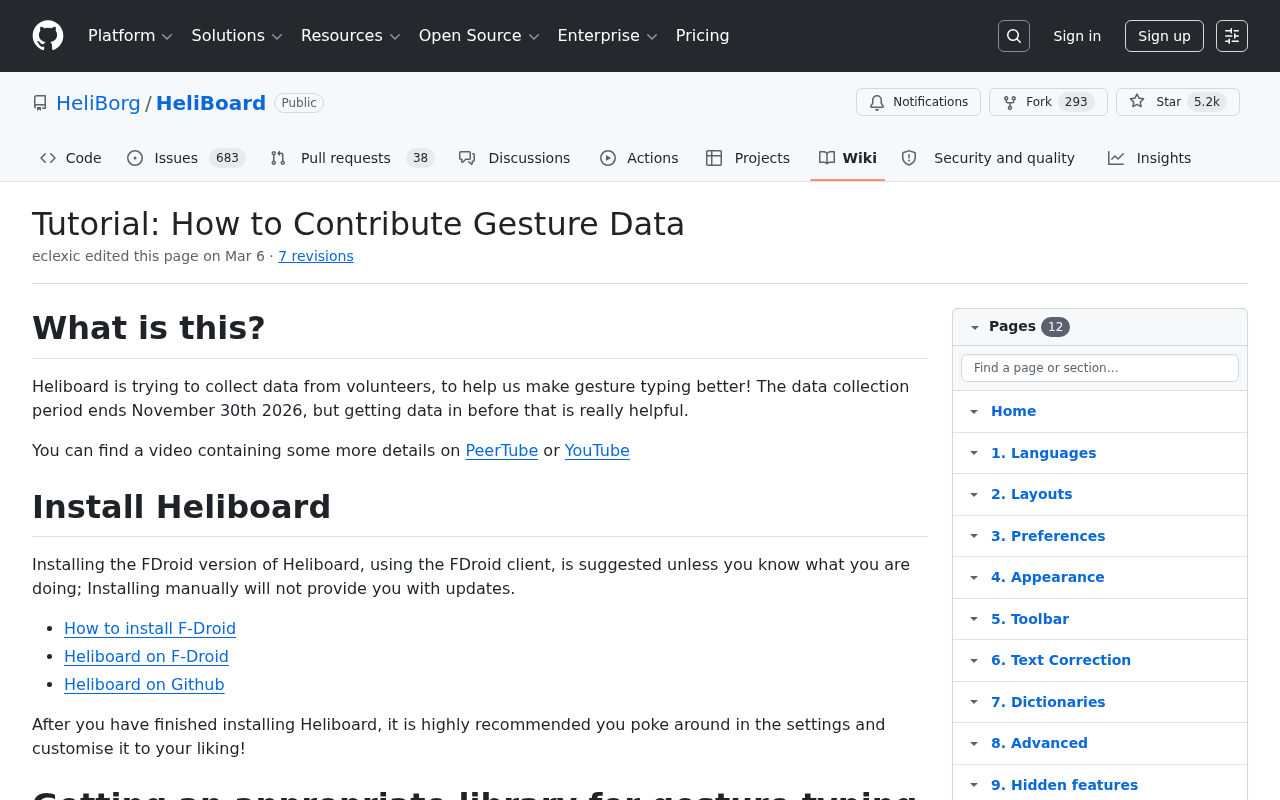Expand the 3. Preferences sections
Image resolution: width=1280 pixels, height=800 pixels.
coord(974,536)
